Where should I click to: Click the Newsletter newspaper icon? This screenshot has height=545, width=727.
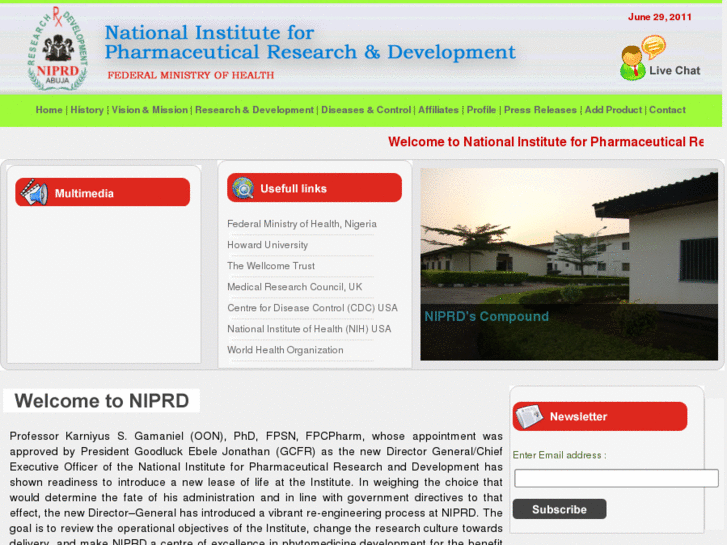pos(529,416)
